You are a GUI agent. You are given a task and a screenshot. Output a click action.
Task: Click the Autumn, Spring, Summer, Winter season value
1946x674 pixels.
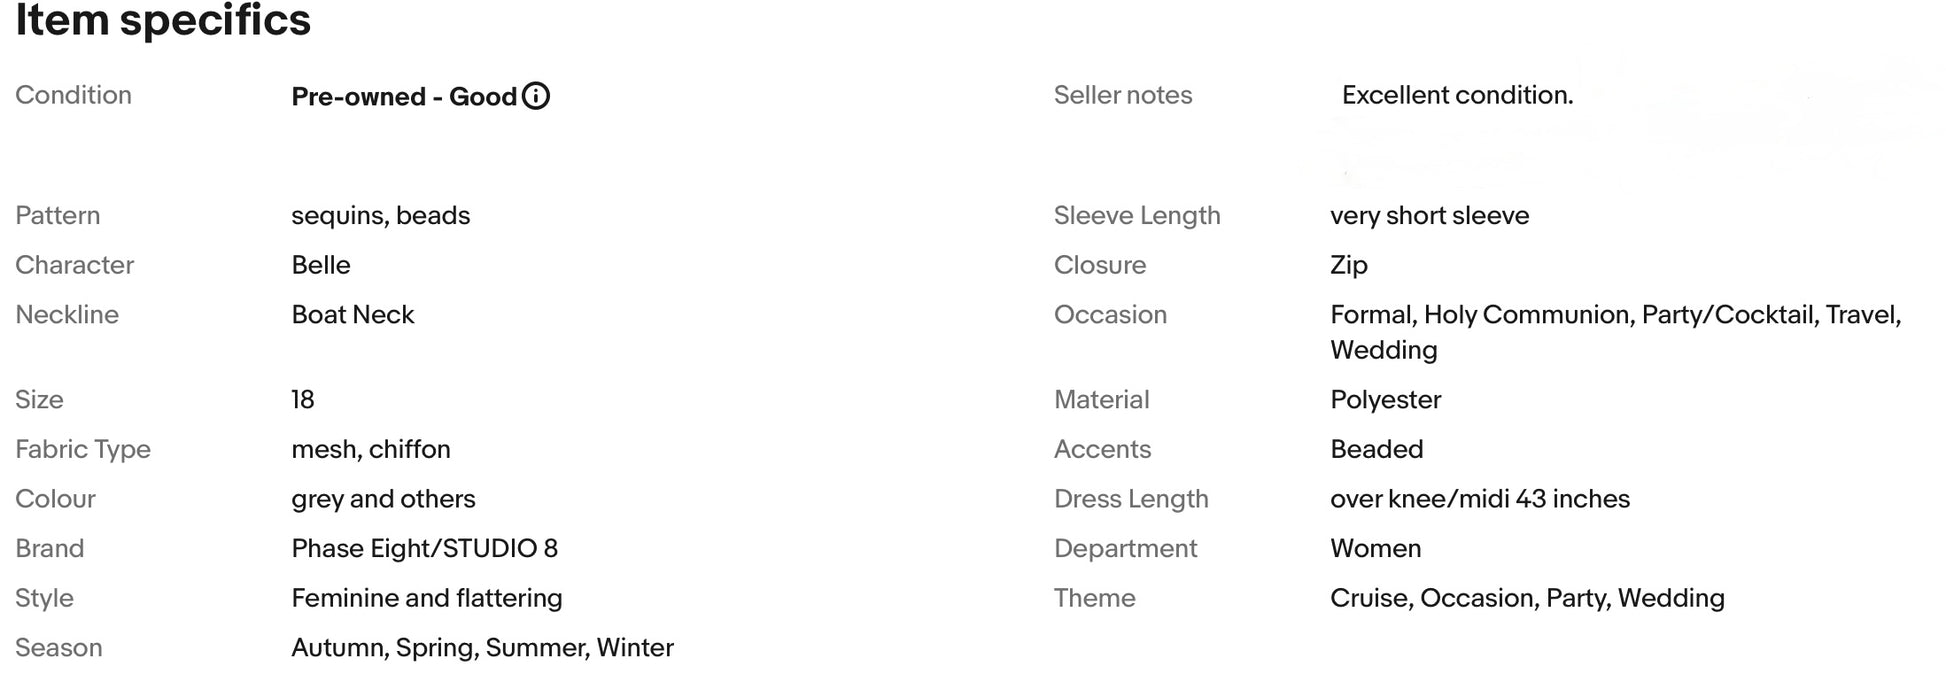coord(482,648)
